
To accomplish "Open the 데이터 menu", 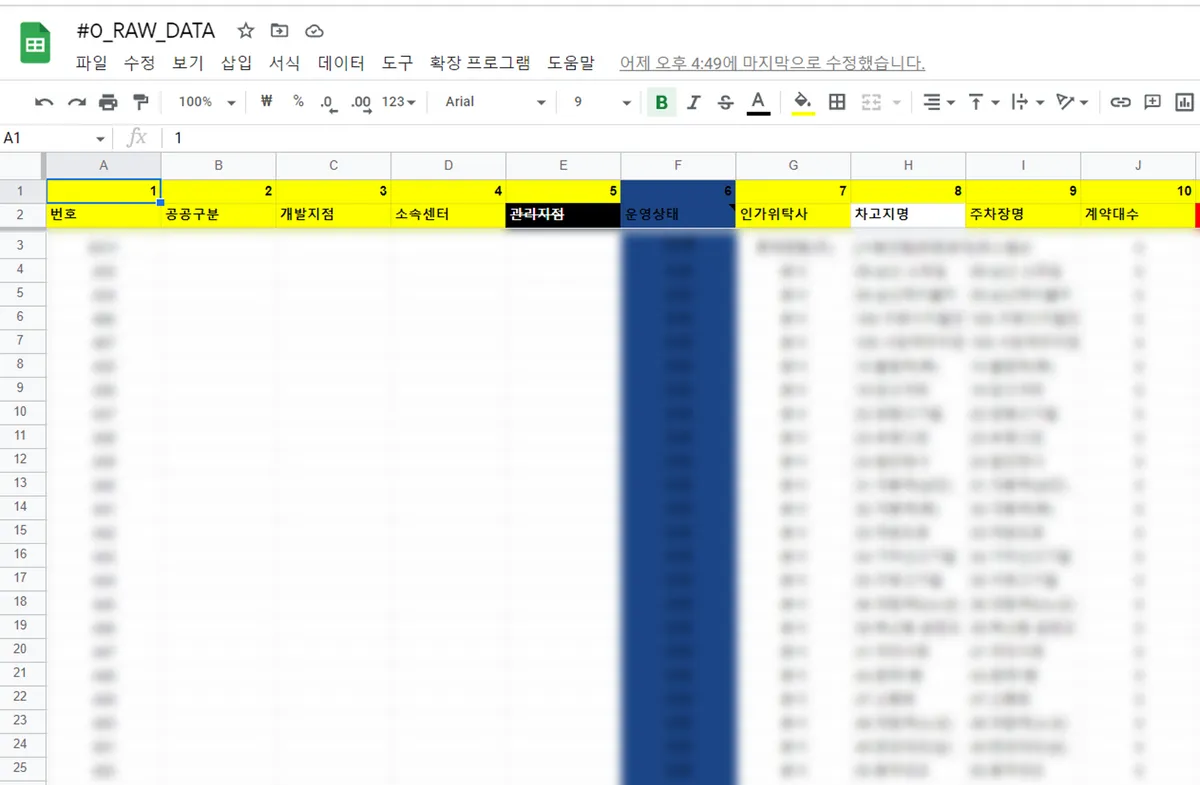I will (x=341, y=63).
